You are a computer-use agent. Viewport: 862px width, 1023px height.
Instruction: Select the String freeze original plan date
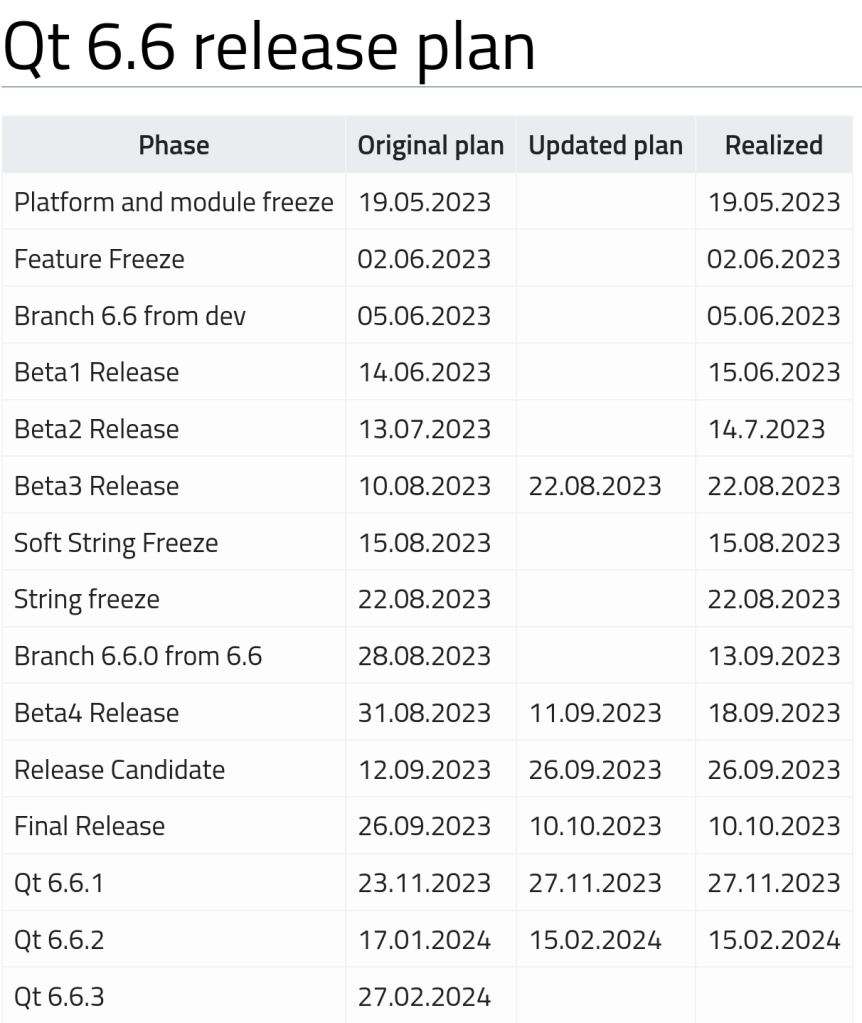pyautogui.click(x=424, y=600)
